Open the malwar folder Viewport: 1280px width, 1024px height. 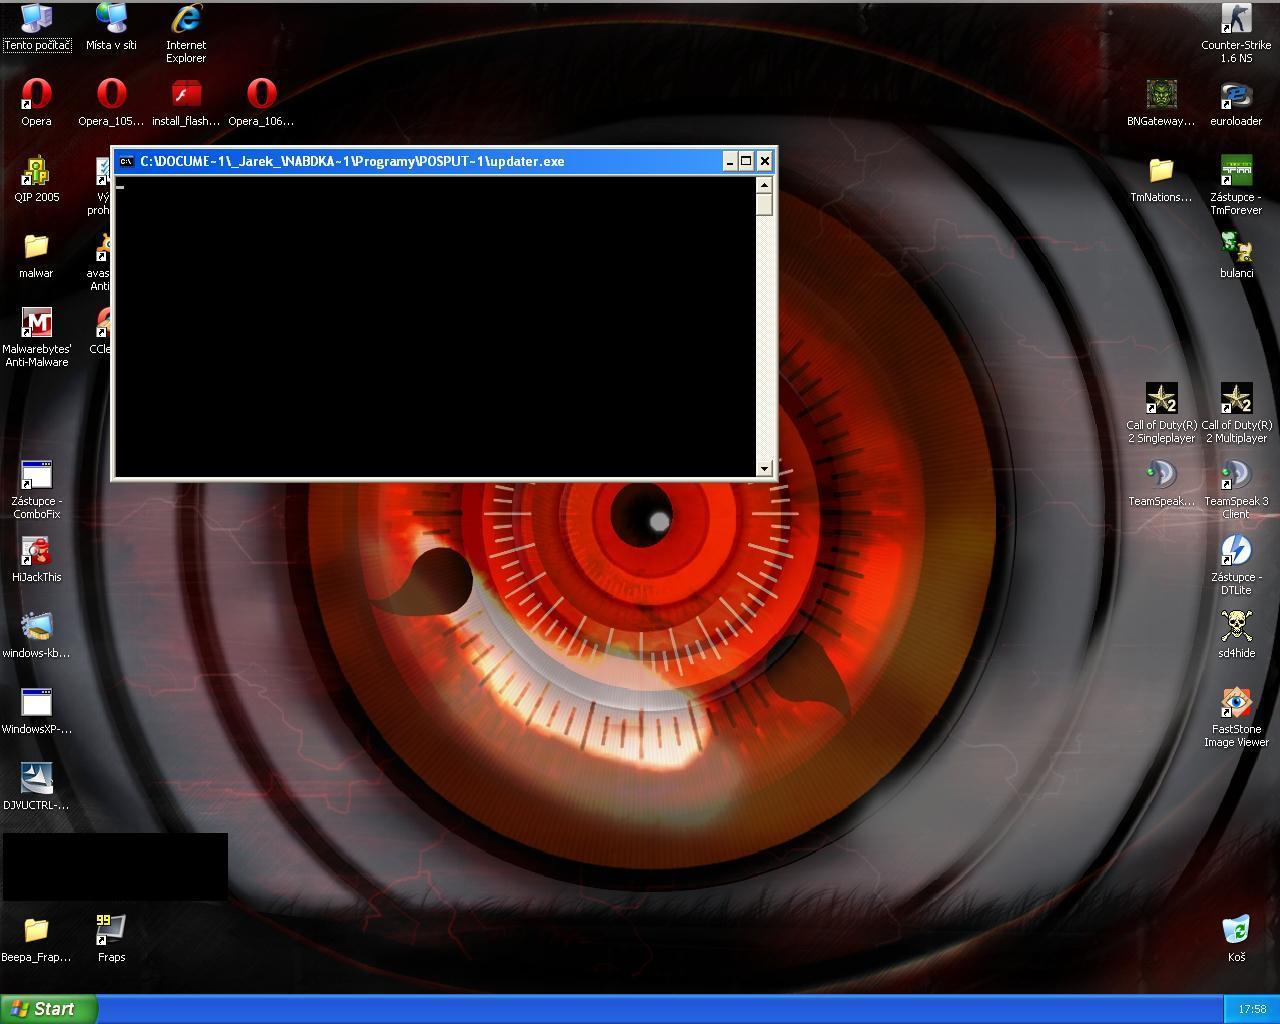(36, 248)
